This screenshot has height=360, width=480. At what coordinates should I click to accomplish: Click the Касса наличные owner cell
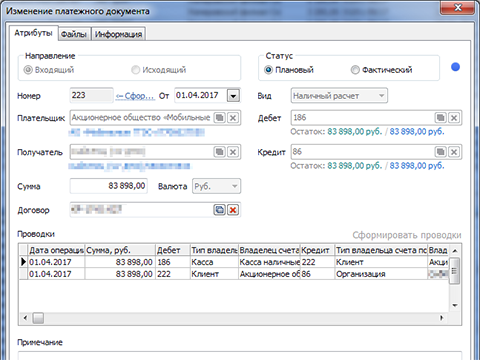point(269,262)
